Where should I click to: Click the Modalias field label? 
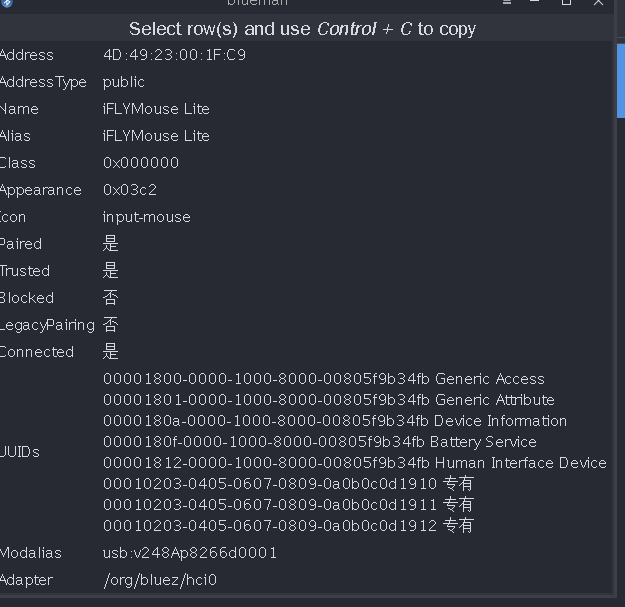[x=31, y=553]
